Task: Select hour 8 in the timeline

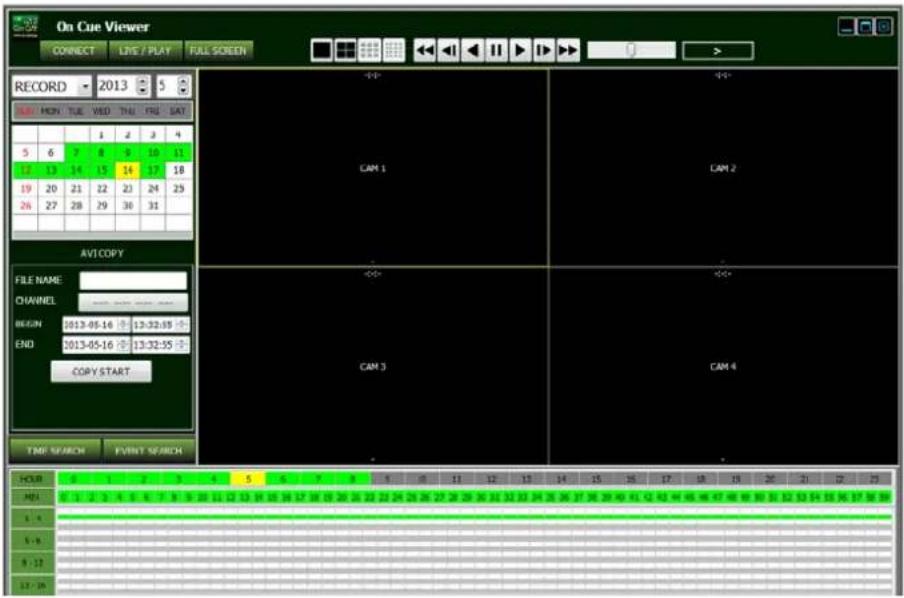Action: [x=352, y=479]
